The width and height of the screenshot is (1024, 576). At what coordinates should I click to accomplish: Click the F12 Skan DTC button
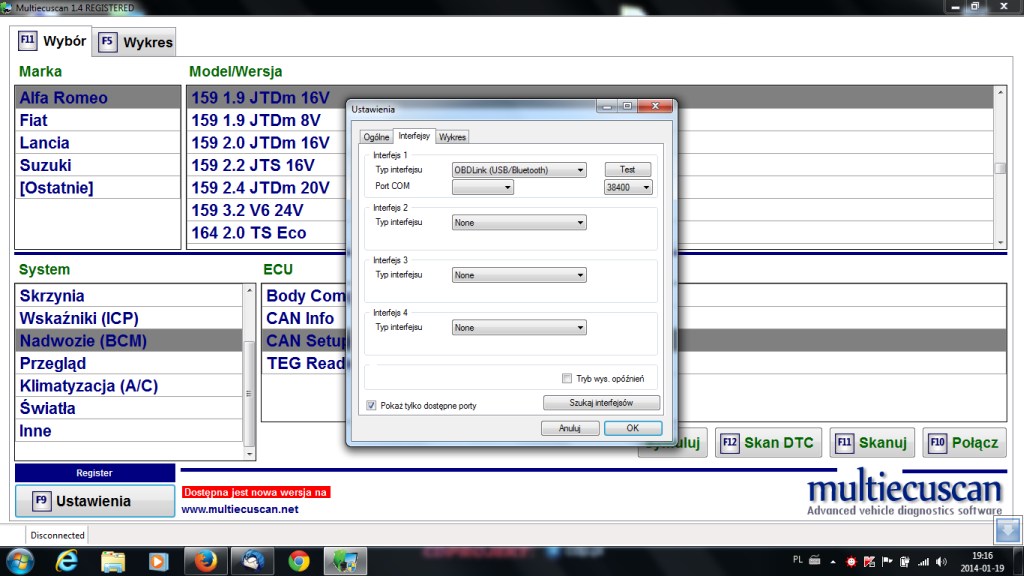tap(768, 443)
